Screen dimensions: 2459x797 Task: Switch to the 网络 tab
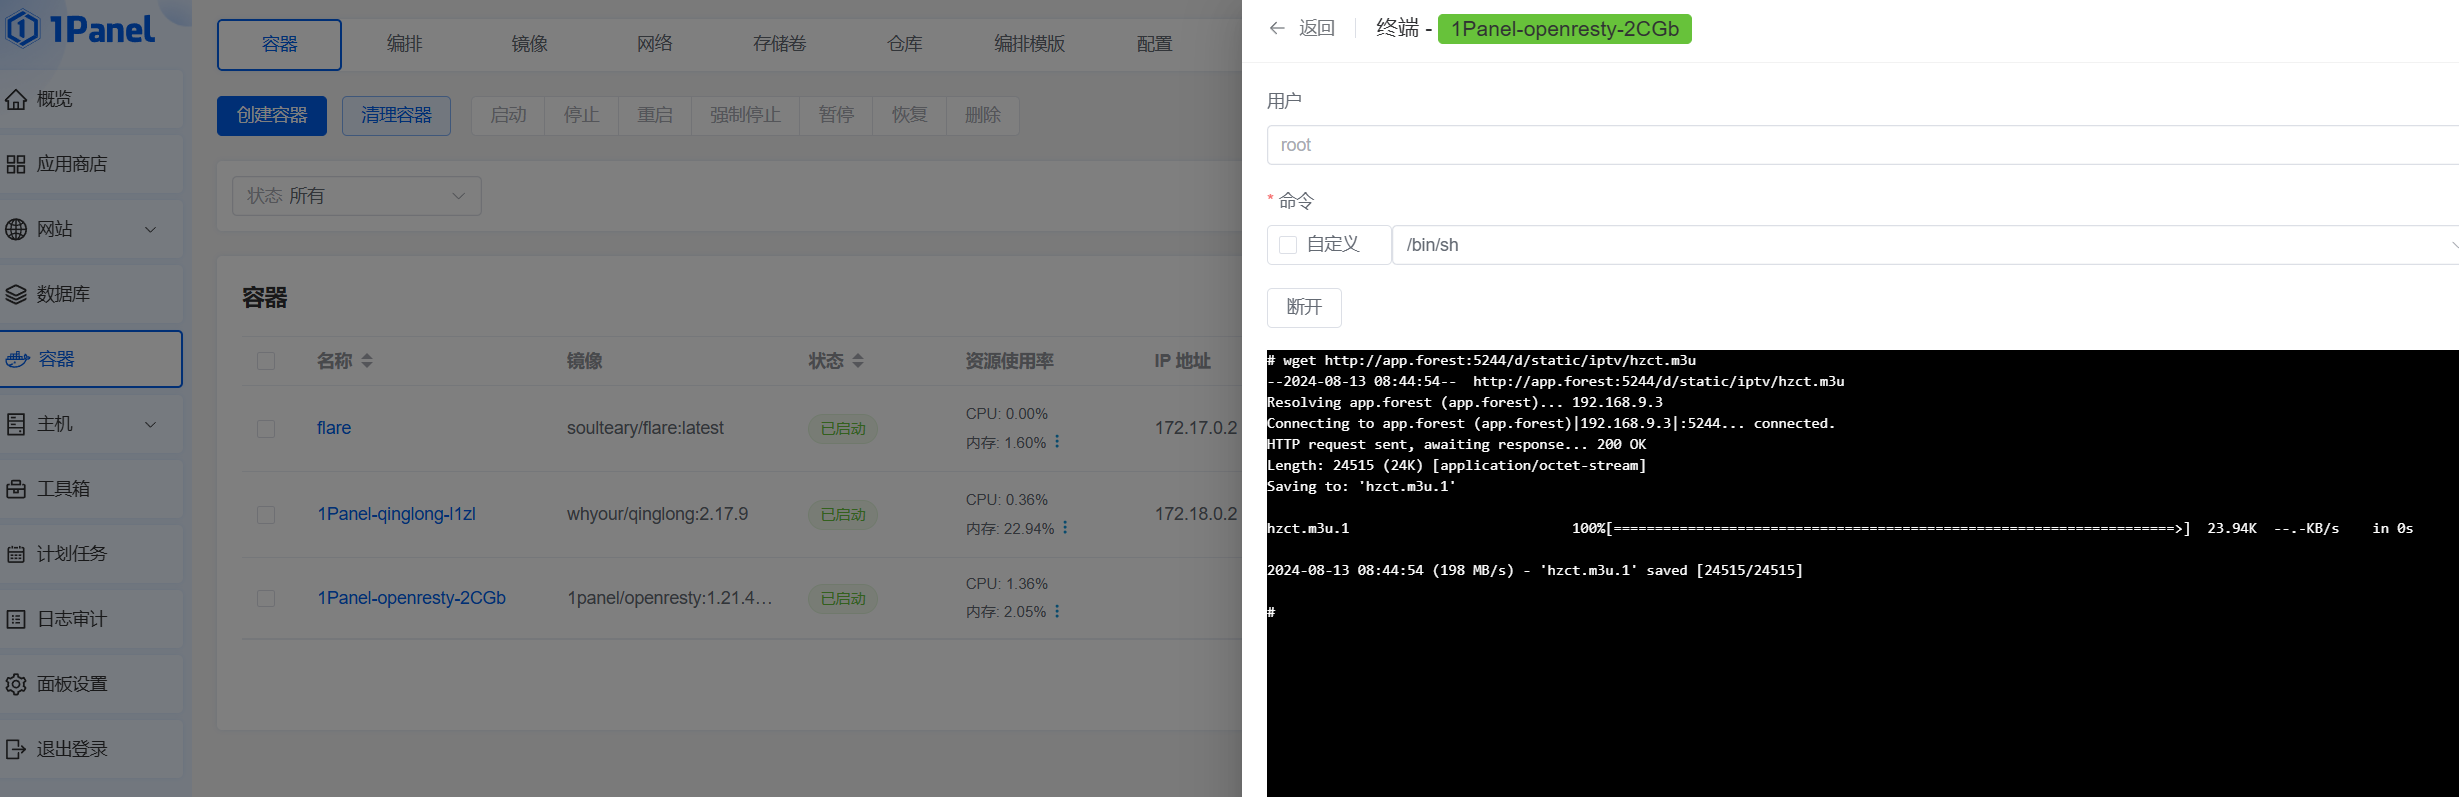click(654, 44)
